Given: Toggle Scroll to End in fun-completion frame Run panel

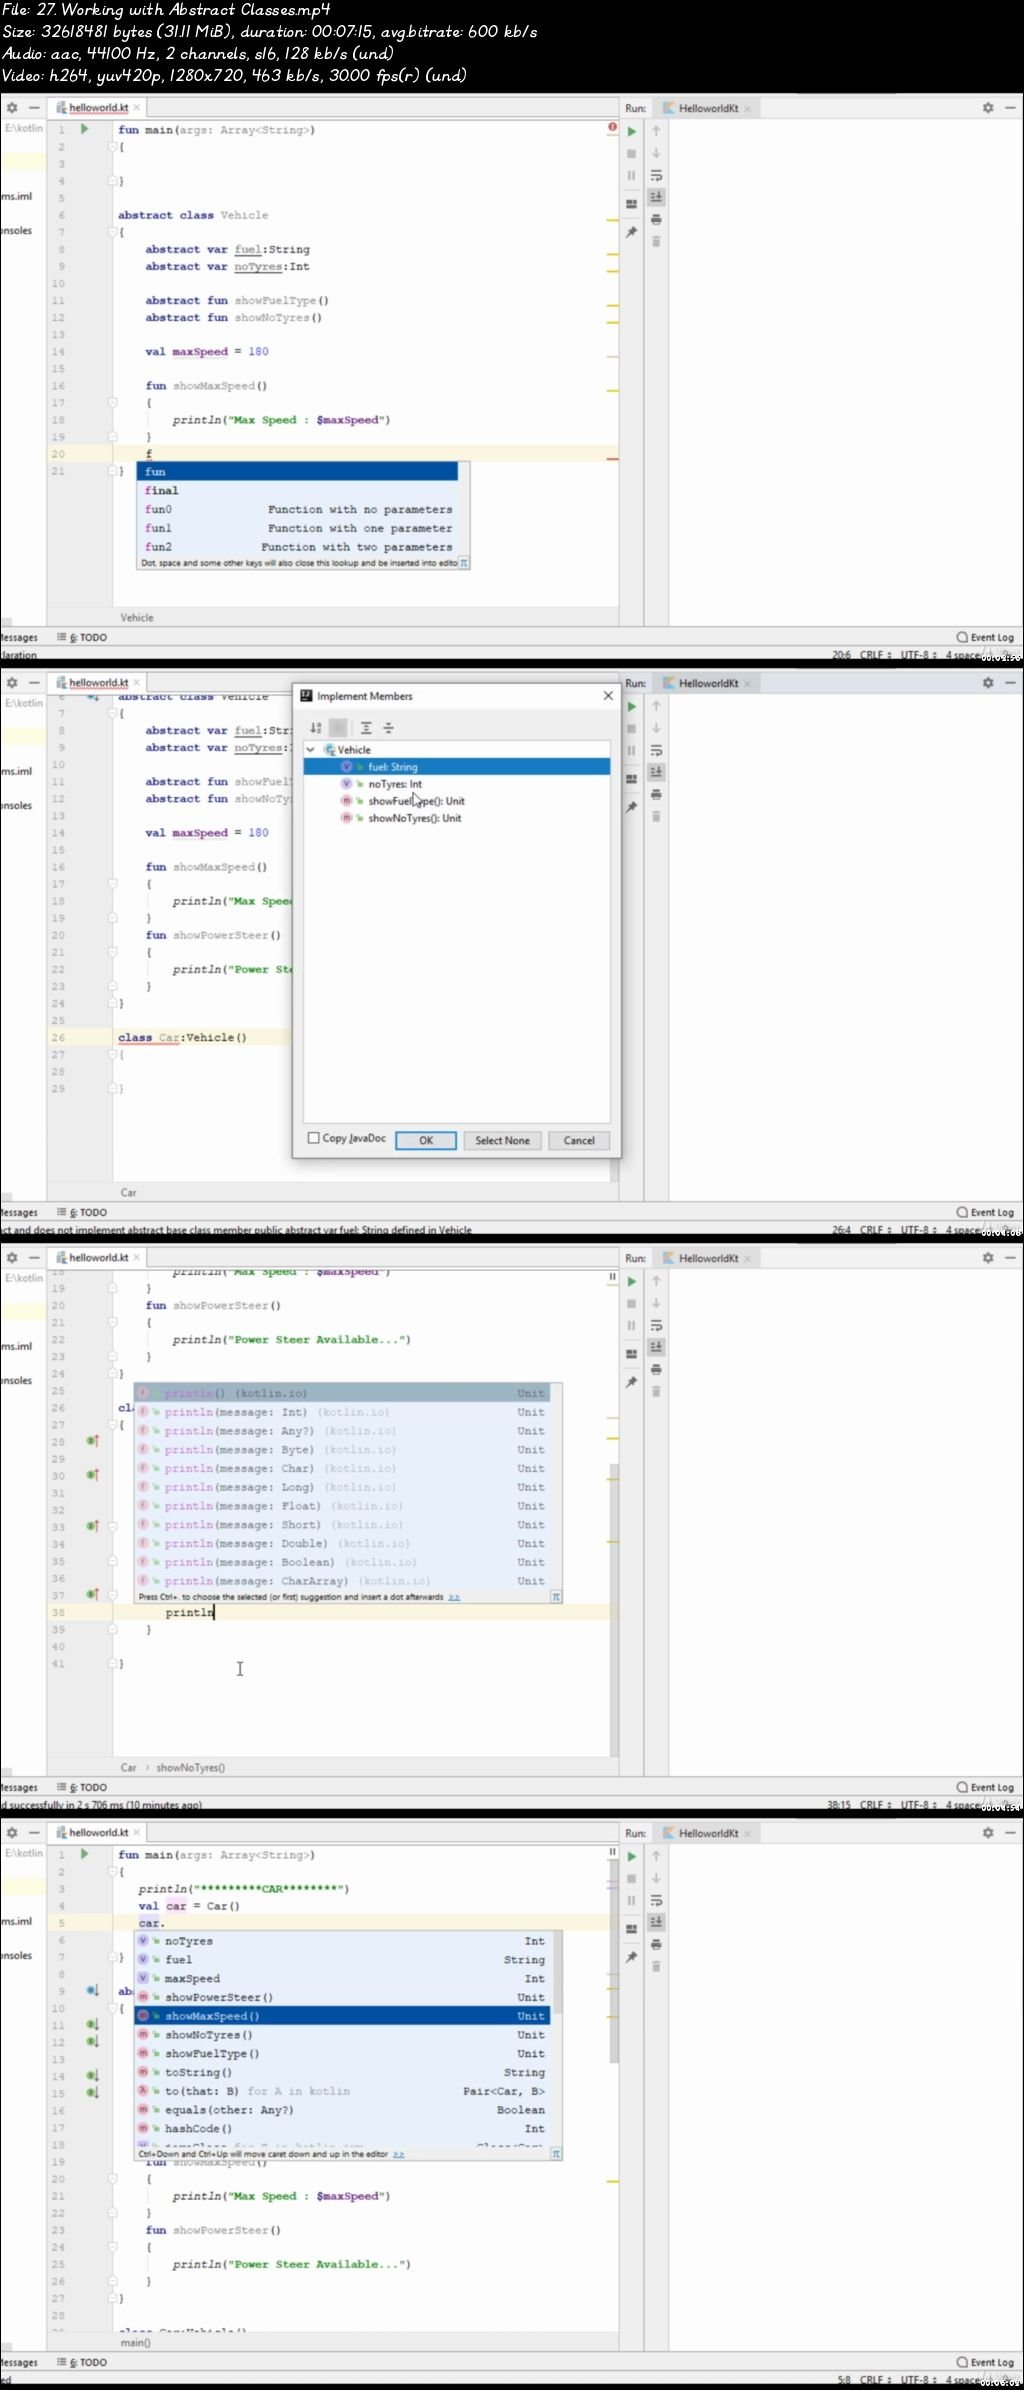Looking at the screenshot, I should click(x=656, y=197).
